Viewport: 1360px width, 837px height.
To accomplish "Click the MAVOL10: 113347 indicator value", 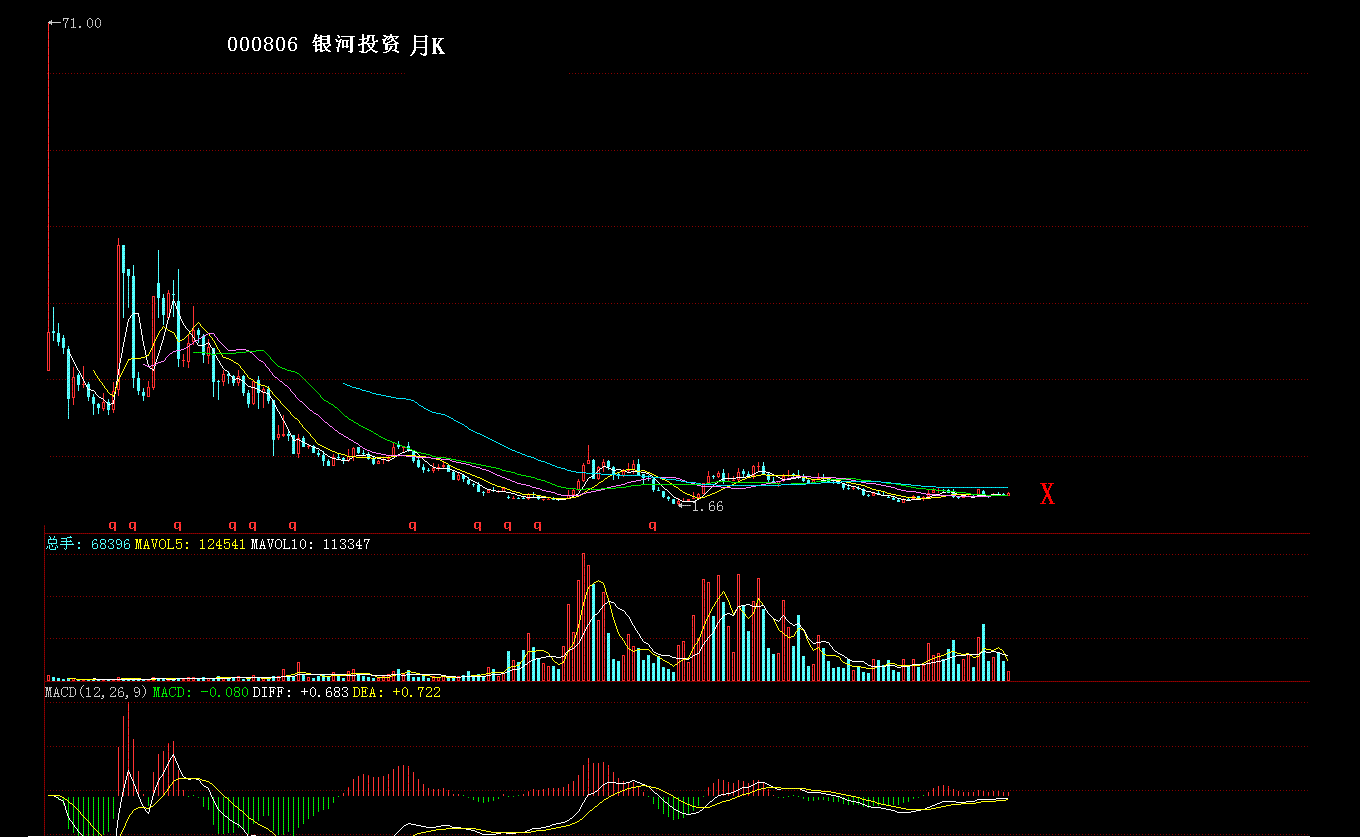I will tap(310, 544).
